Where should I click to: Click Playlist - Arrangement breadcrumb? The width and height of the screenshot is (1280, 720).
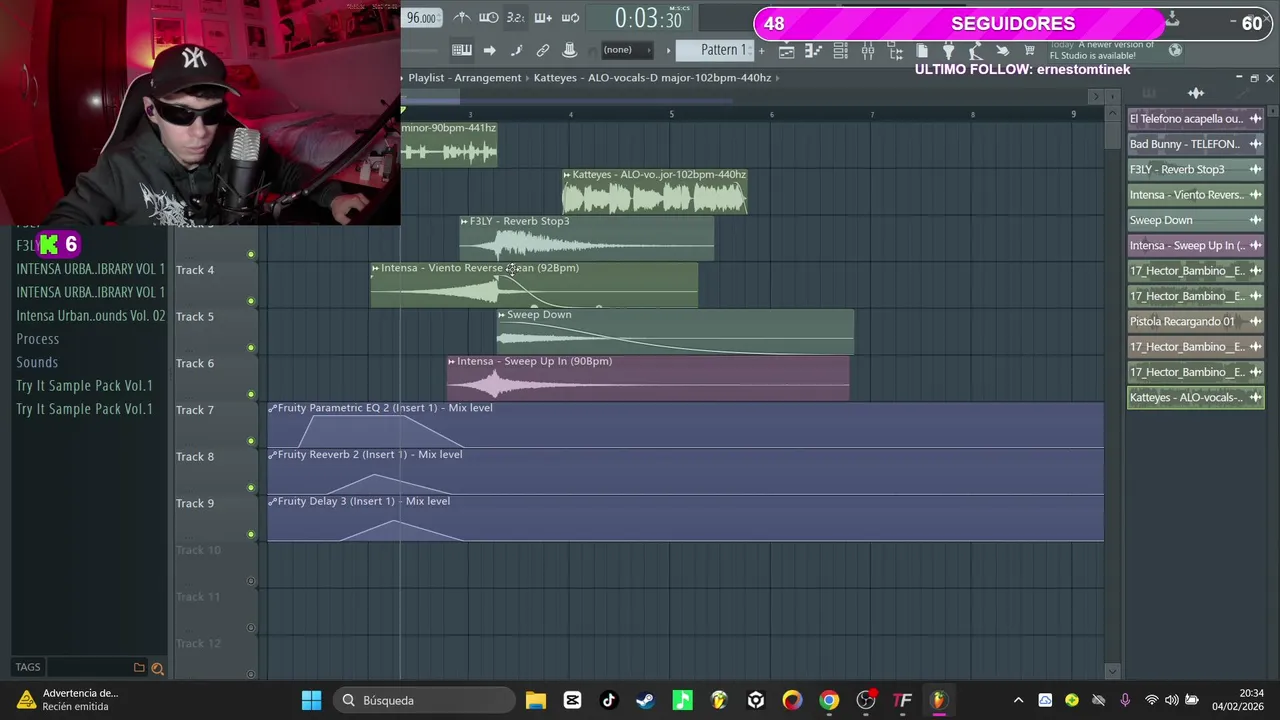465,77
